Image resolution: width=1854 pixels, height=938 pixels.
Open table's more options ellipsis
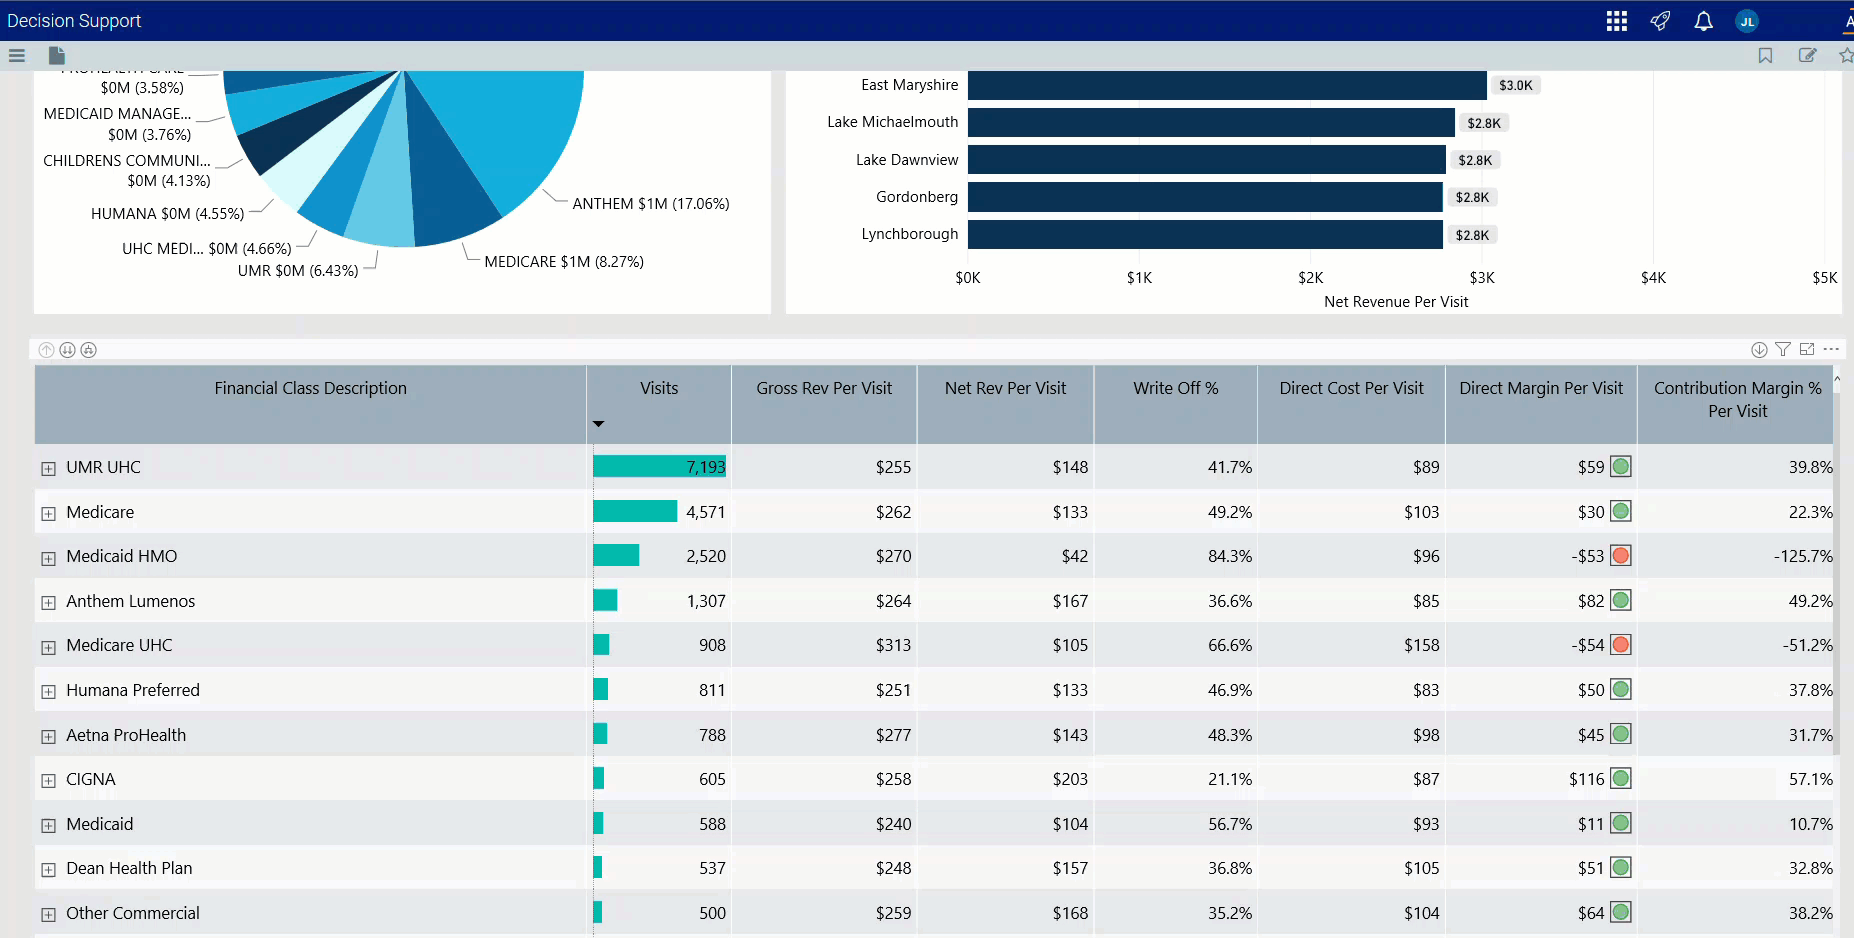[1831, 349]
